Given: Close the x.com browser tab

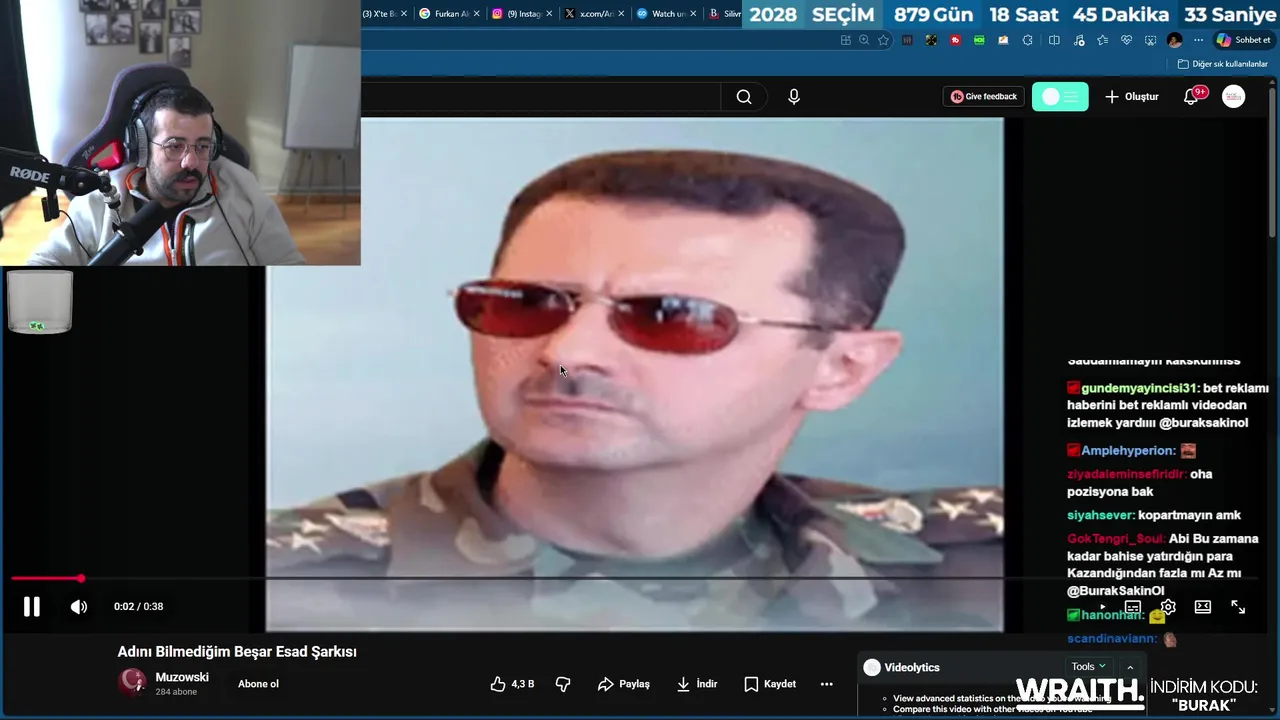Looking at the screenshot, I should (x=622, y=14).
